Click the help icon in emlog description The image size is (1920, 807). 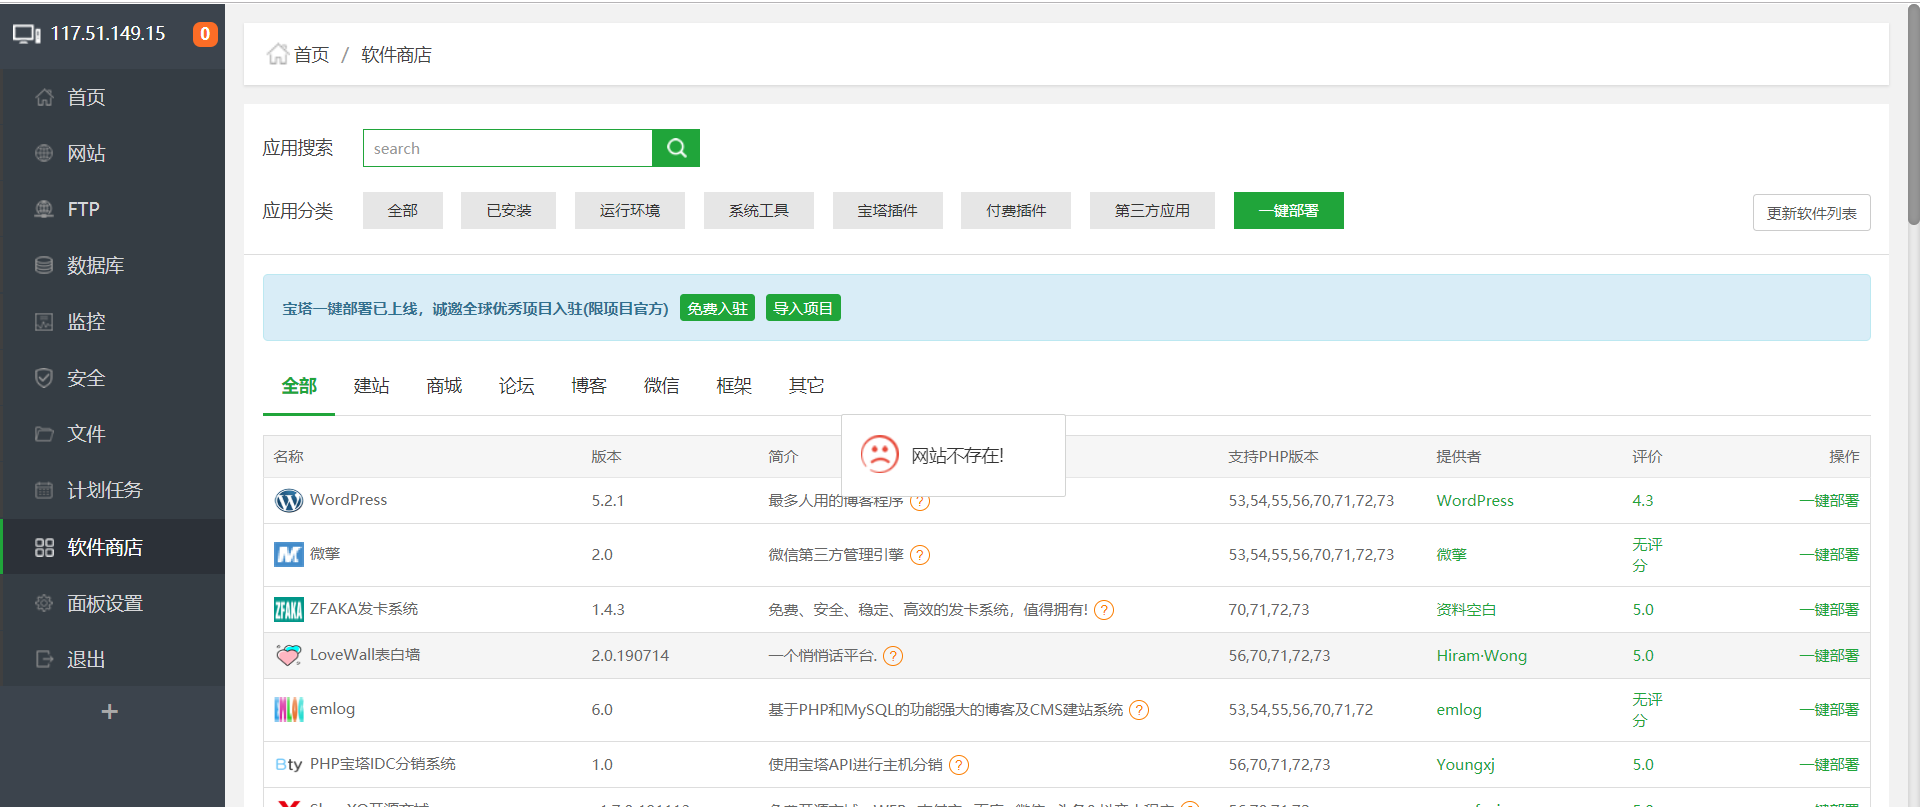tap(1139, 710)
